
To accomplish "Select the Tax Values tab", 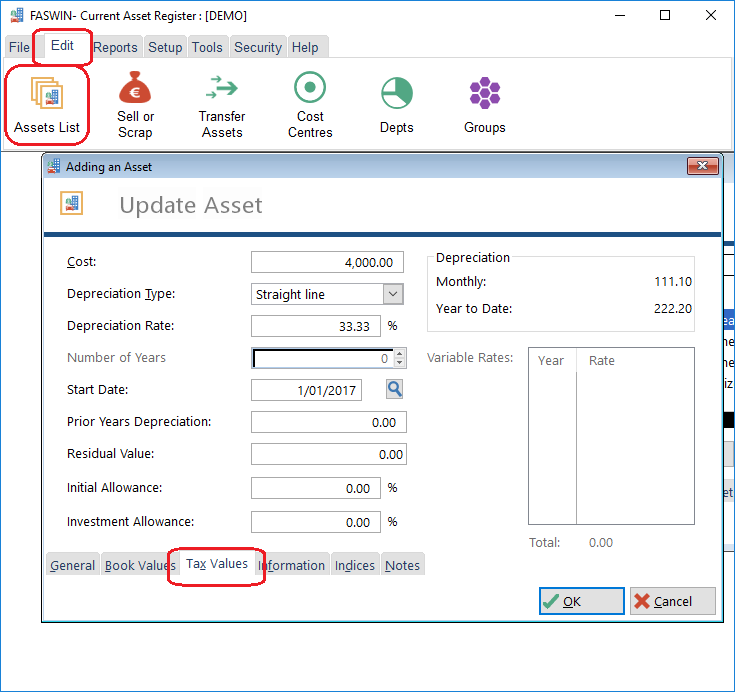I will 217,564.
